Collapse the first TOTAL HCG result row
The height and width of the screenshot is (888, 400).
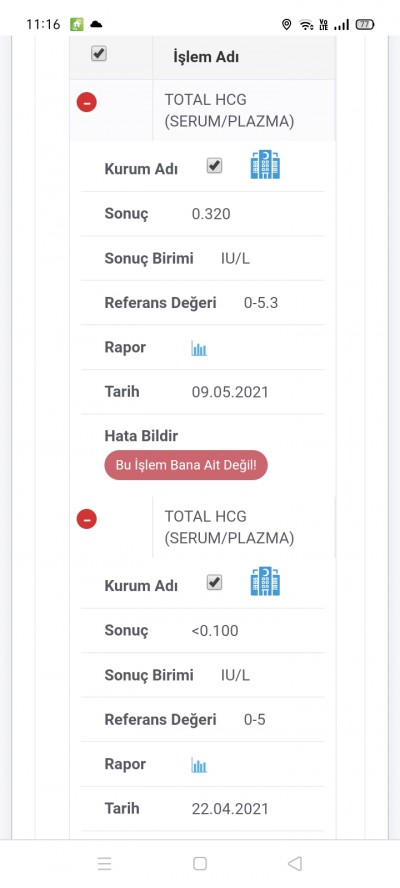[x=87, y=103]
